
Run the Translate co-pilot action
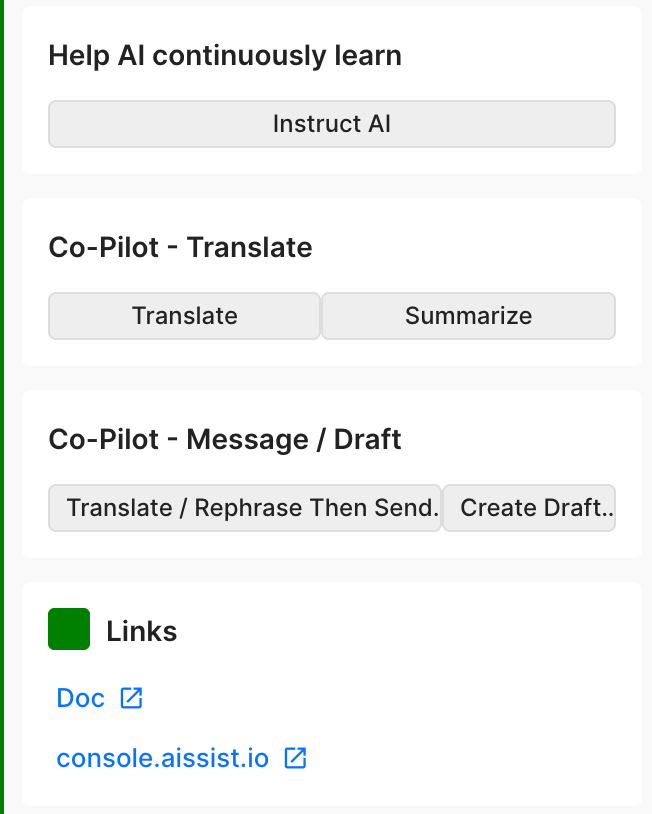point(184,316)
